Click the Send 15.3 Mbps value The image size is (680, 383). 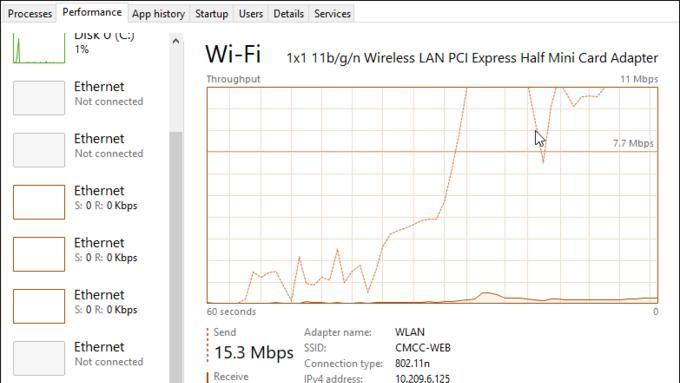point(254,353)
